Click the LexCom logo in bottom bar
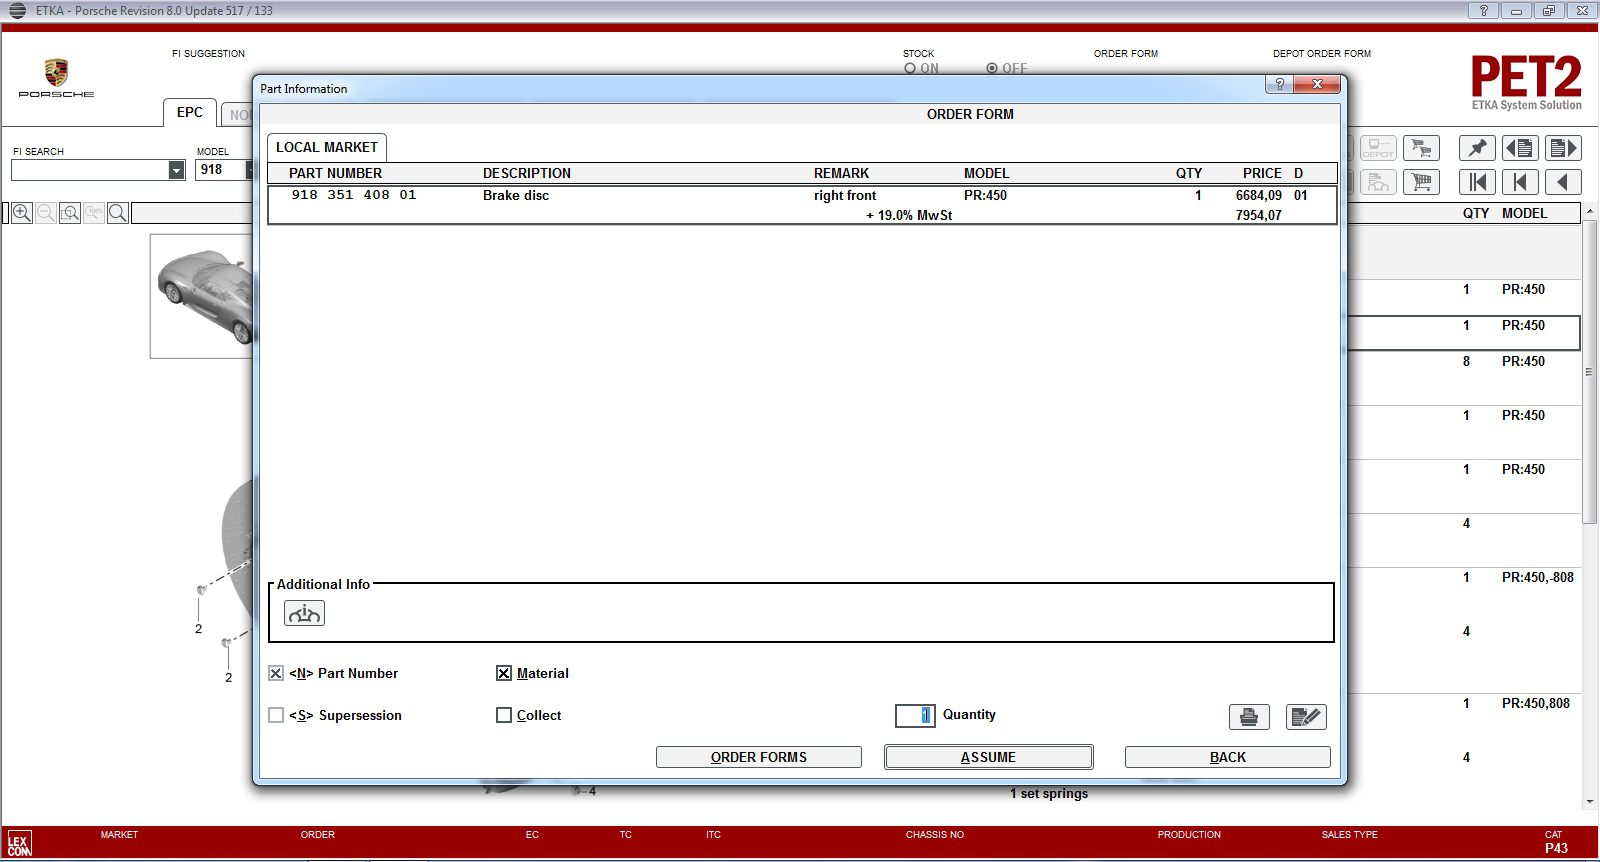The width and height of the screenshot is (1600, 862). click(x=19, y=844)
